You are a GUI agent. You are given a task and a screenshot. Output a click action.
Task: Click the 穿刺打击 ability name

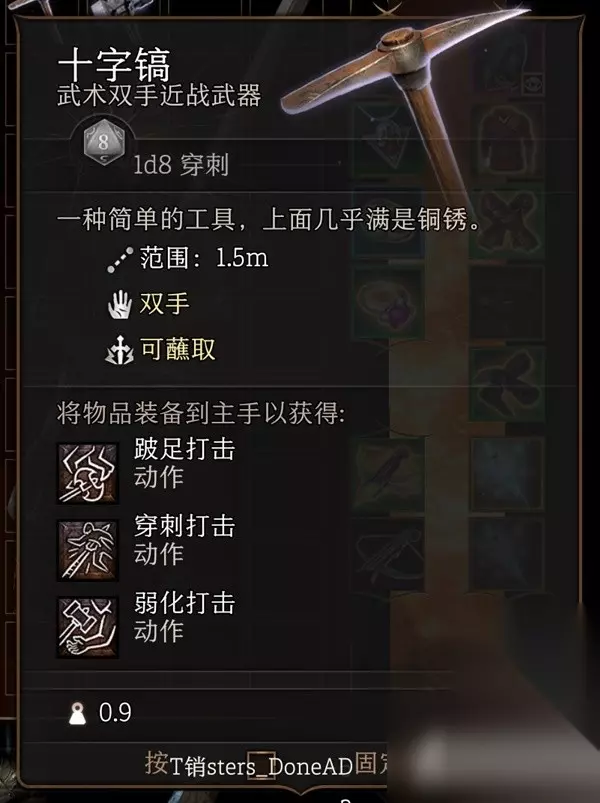(x=184, y=526)
